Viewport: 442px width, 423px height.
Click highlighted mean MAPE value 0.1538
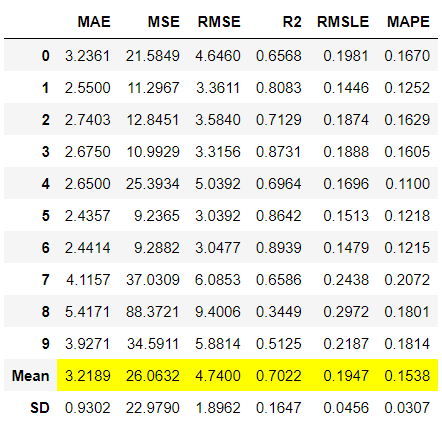407,376
